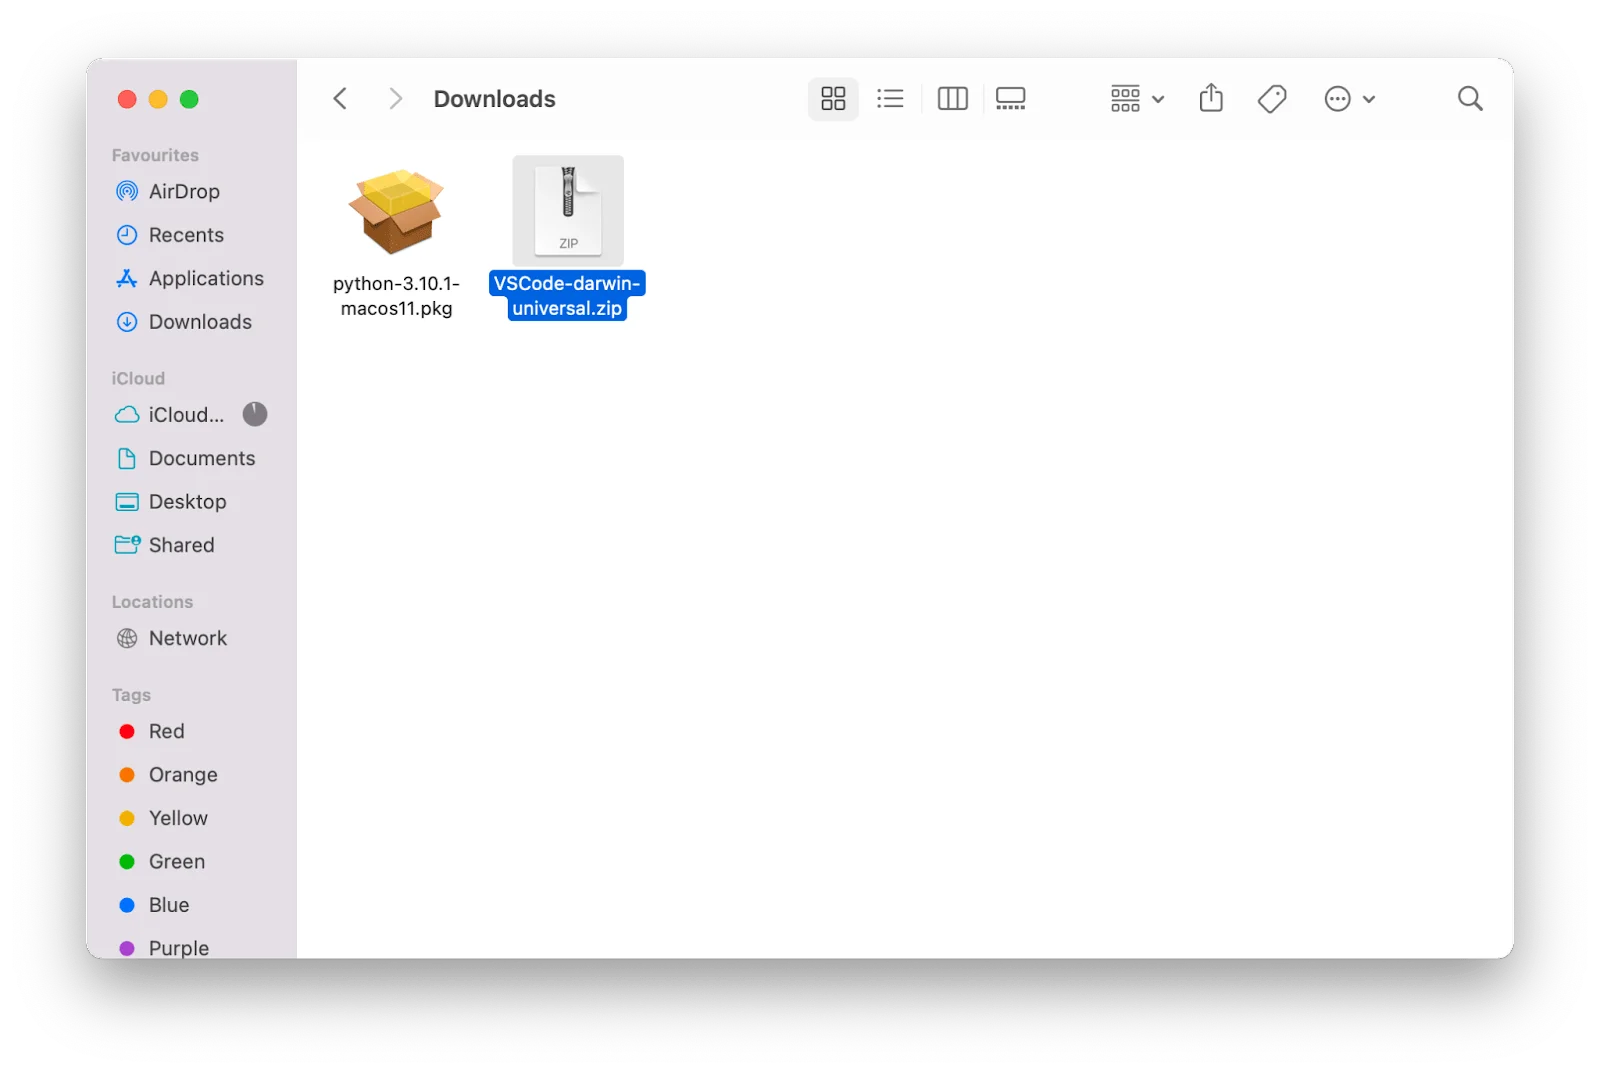Open the group-by options dropdown
The width and height of the screenshot is (1600, 1073).
coord(1137,98)
